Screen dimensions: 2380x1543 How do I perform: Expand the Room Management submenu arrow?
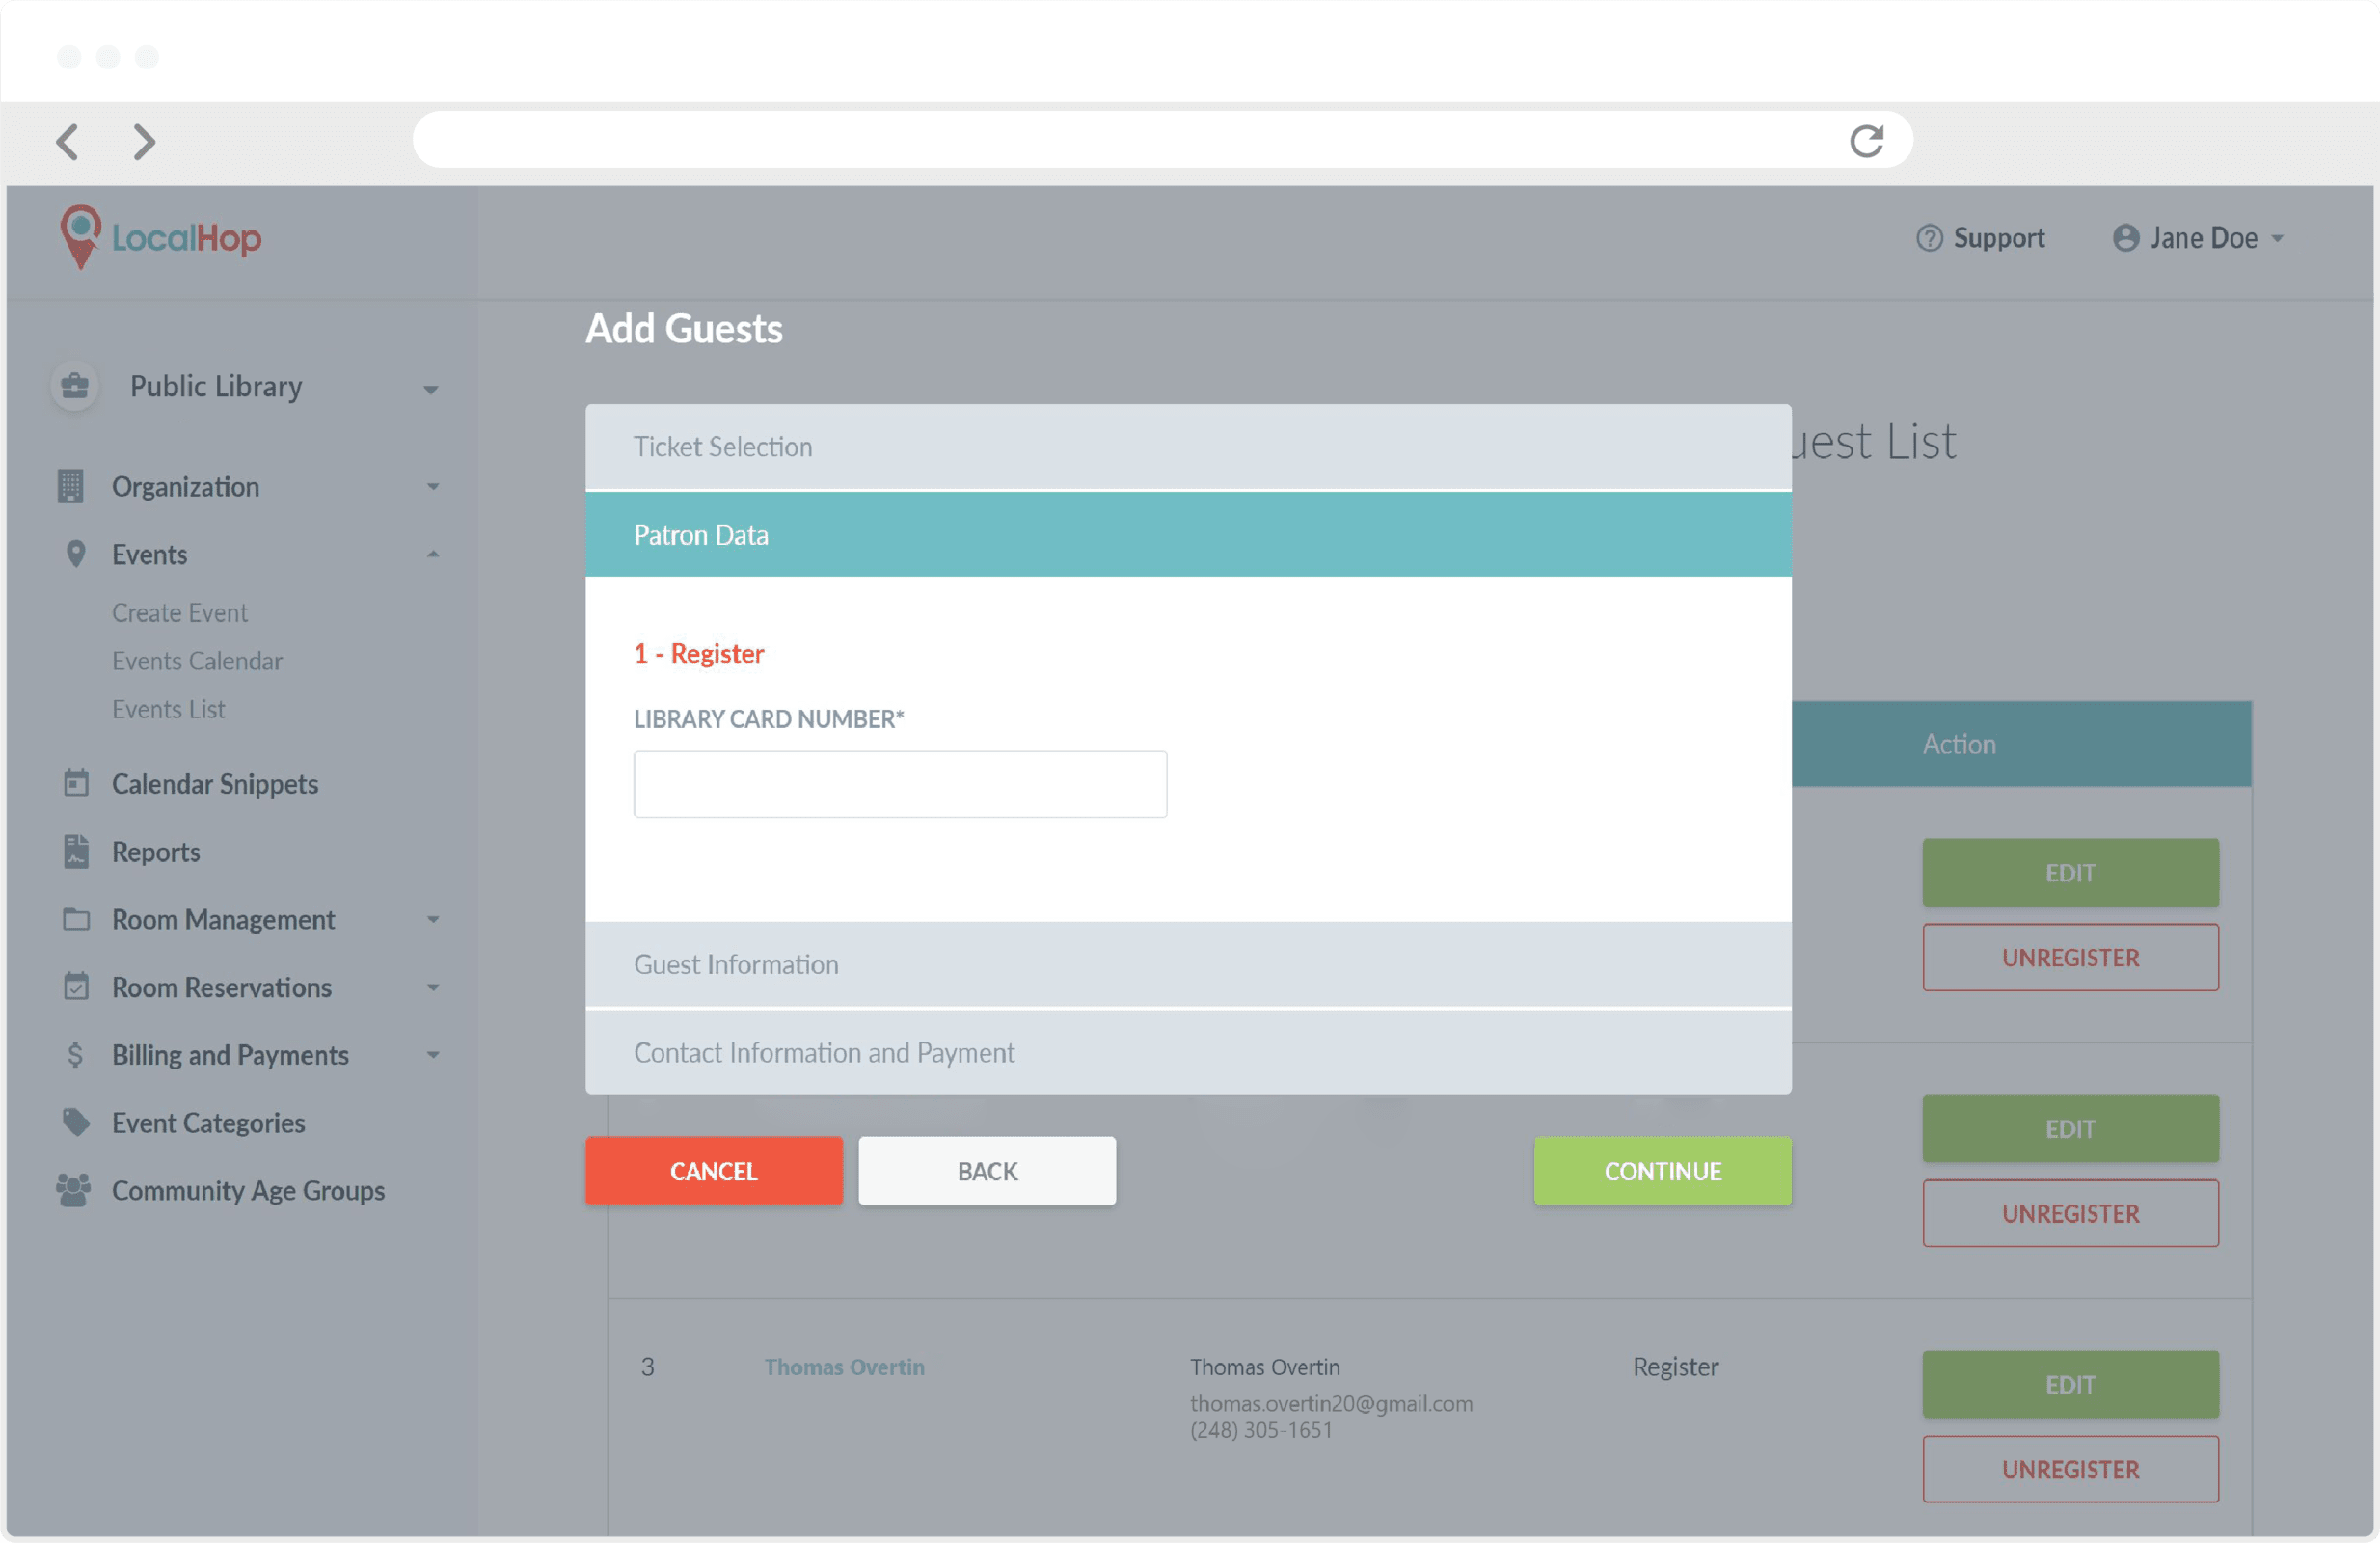[433, 919]
